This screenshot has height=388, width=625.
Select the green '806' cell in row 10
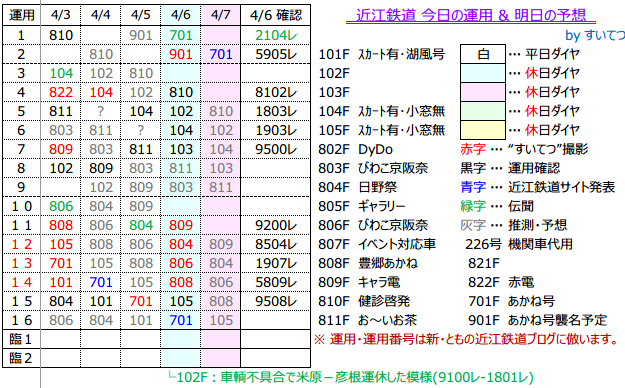(x=61, y=206)
